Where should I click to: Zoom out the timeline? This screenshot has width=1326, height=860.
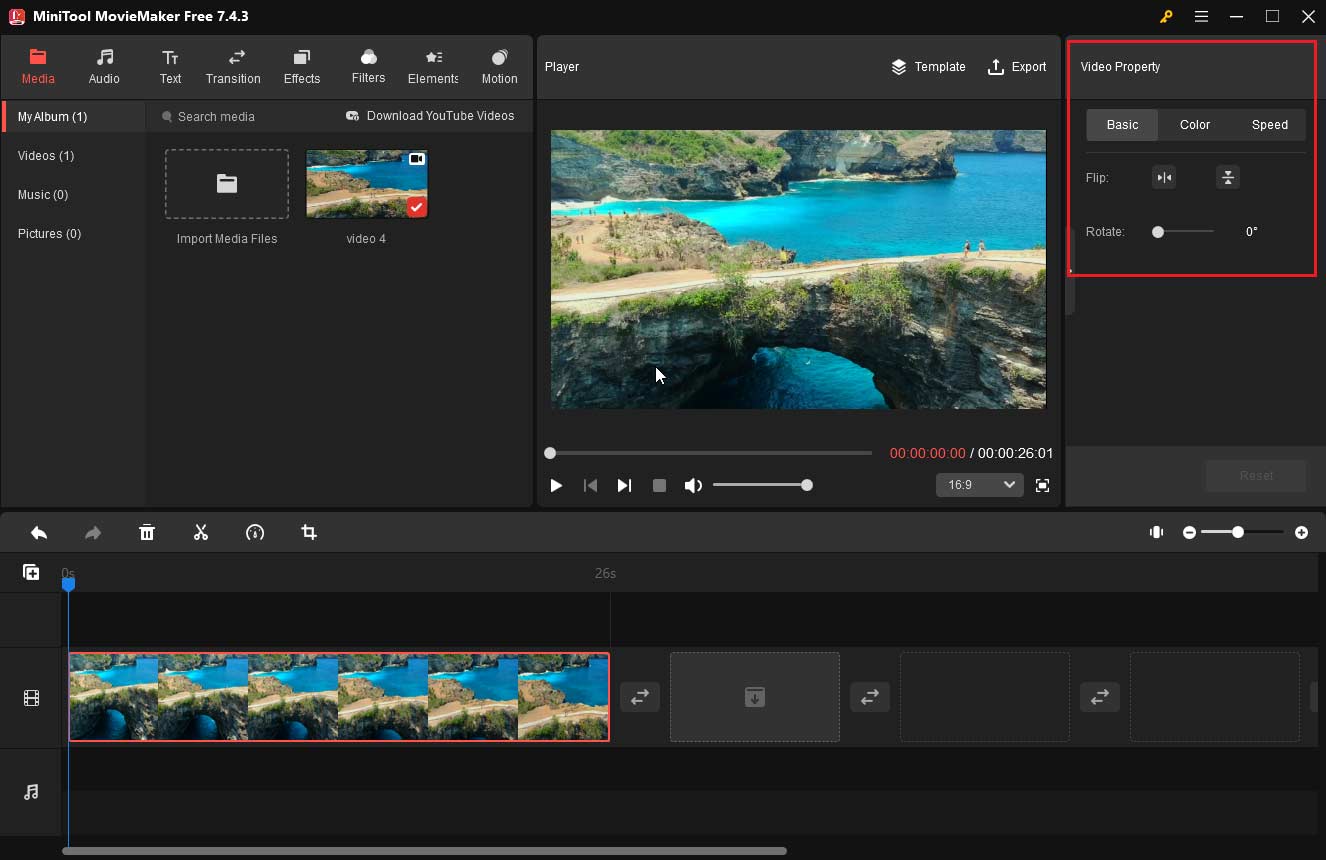pyautogui.click(x=1189, y=533)
